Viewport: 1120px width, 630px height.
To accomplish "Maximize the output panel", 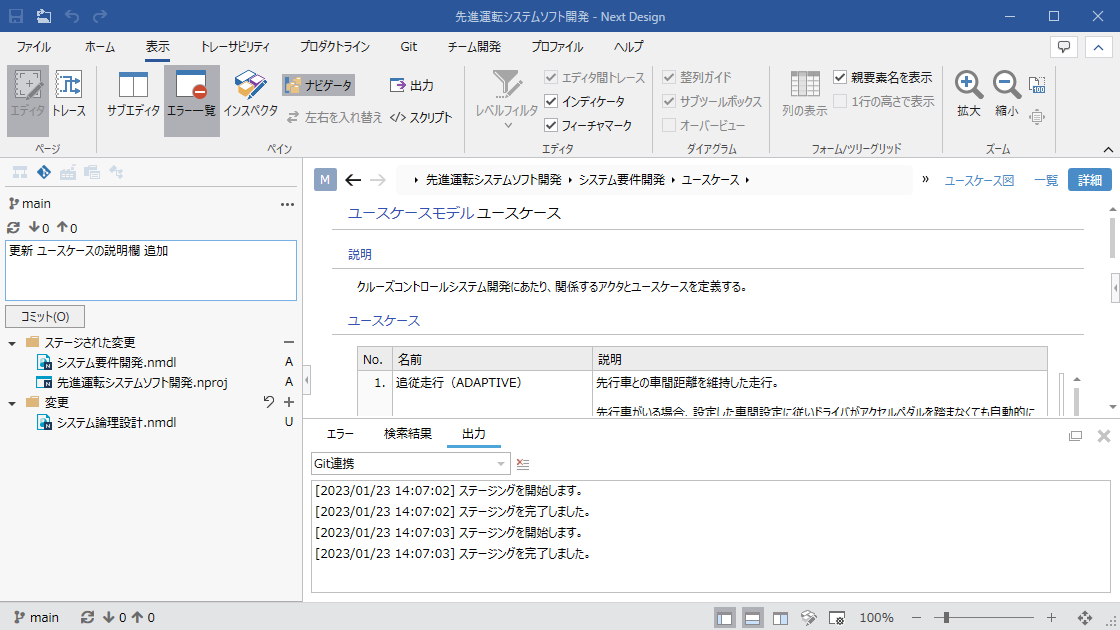I will [x=1075, y=436].
